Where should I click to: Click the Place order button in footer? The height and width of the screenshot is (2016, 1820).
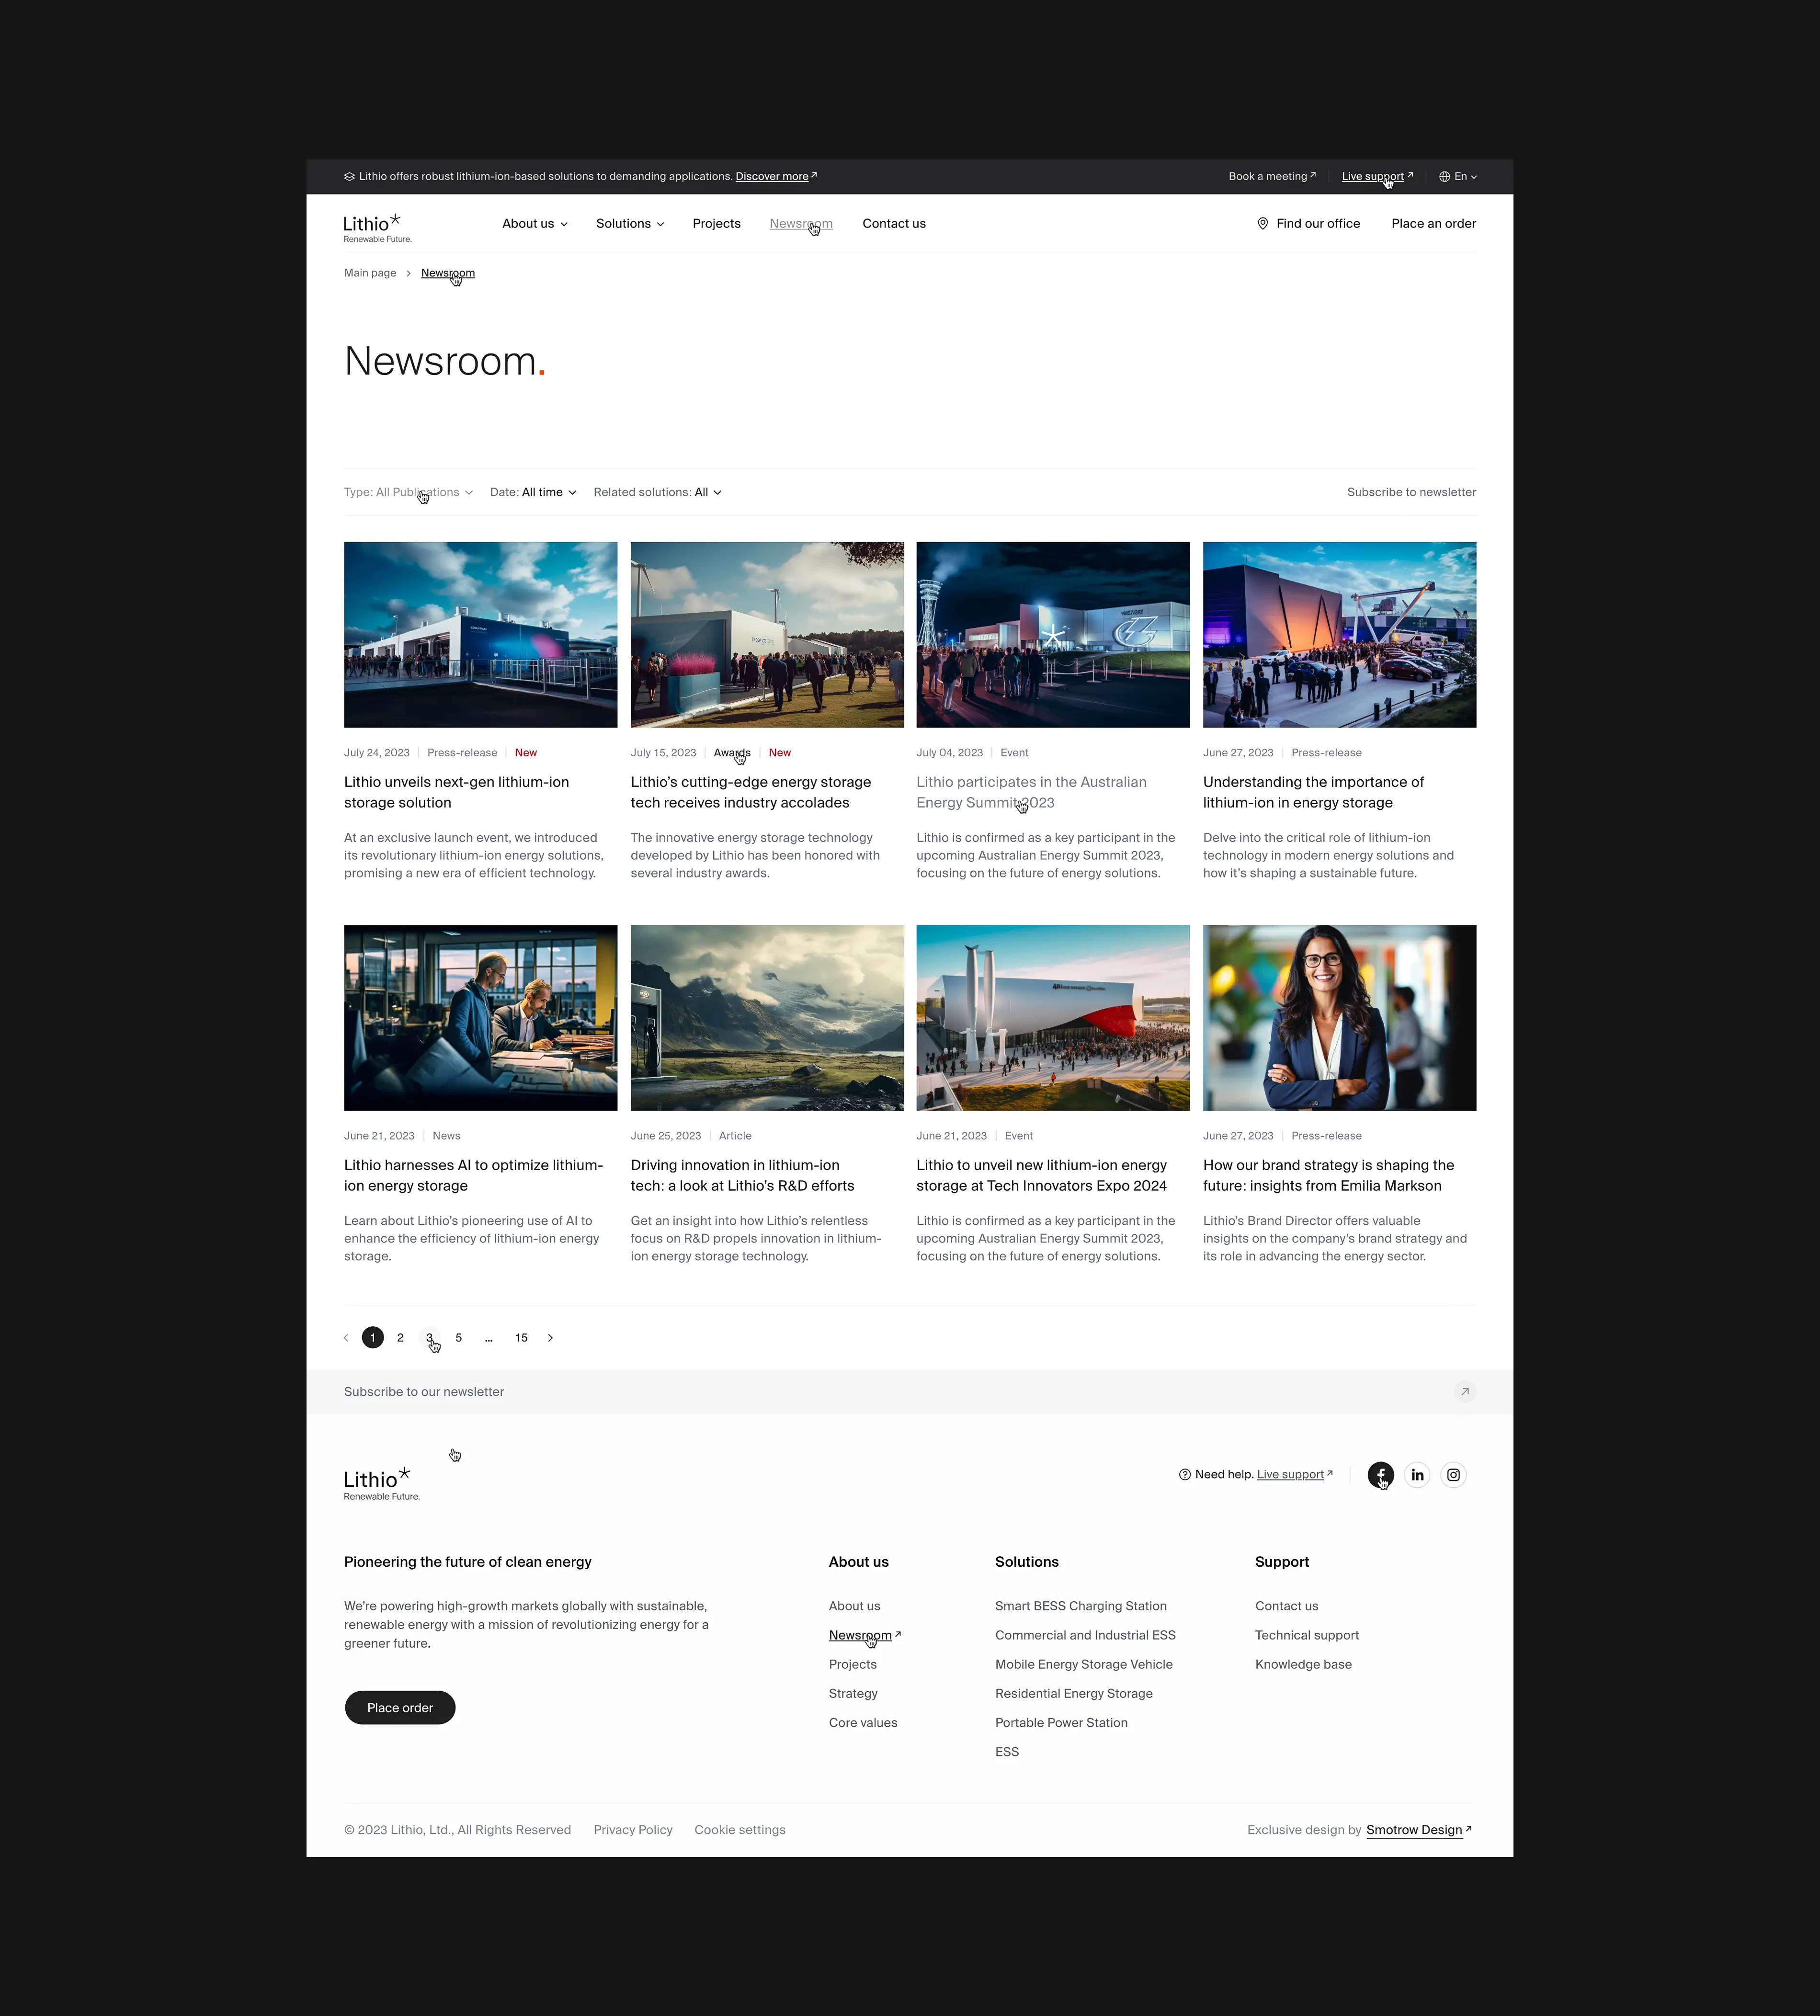tap(399, 1707)
